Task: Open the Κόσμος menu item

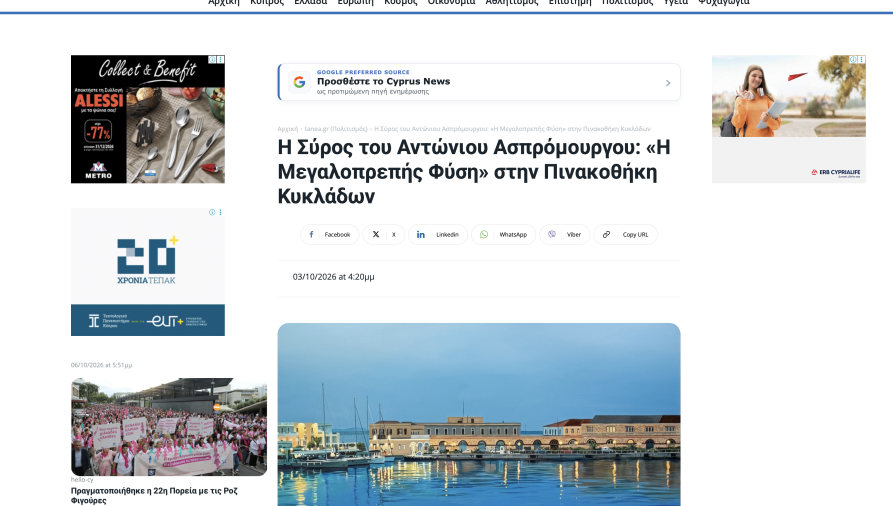Action: [400, 2]
